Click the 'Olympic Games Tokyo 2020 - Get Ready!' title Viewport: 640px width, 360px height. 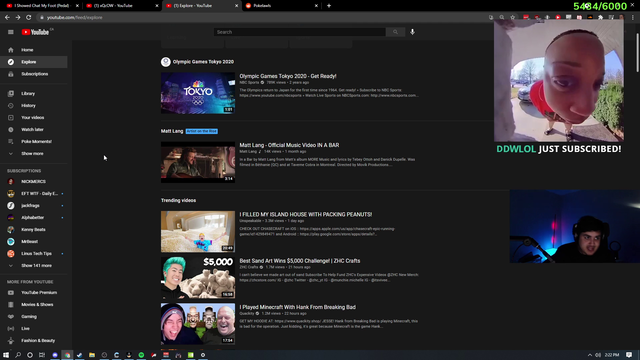288,76
